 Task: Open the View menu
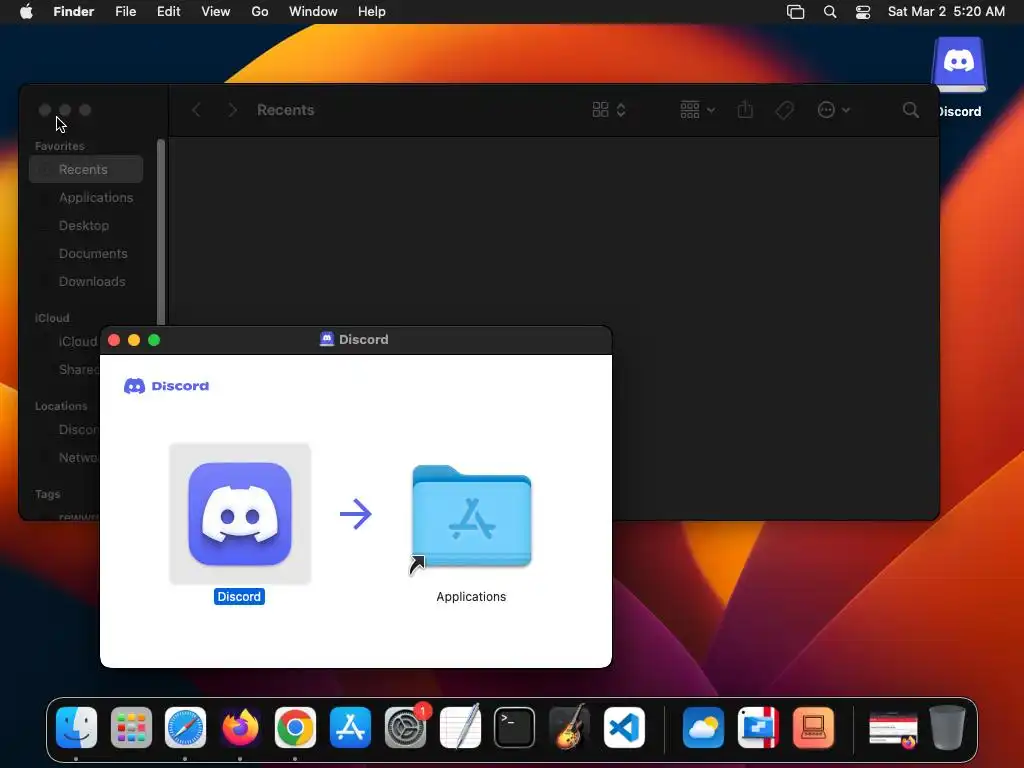coord(216,12)
